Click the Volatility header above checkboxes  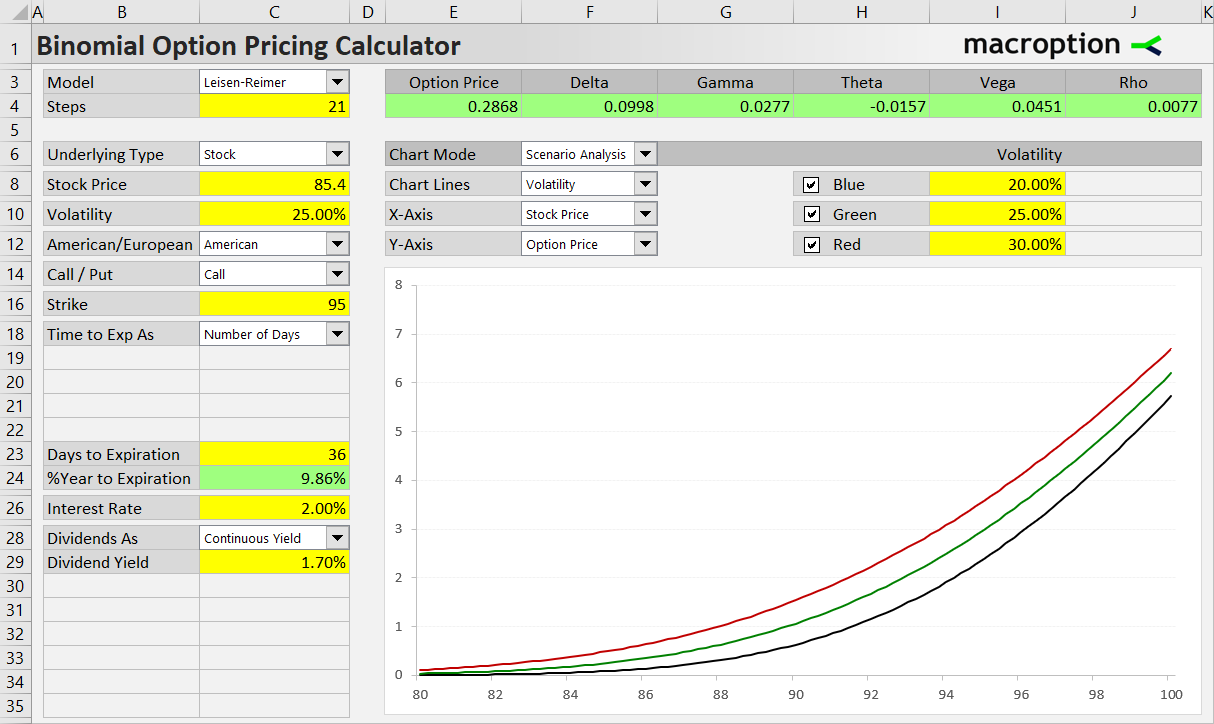pyautogui.click(x=1029, y=154)
